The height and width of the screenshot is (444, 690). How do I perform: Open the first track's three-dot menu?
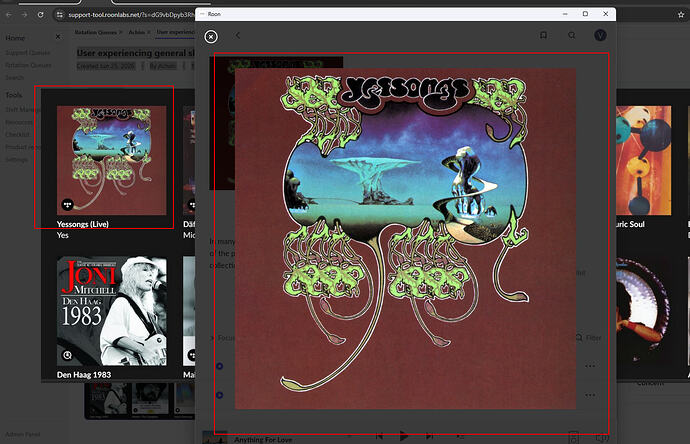coord(590,366)
